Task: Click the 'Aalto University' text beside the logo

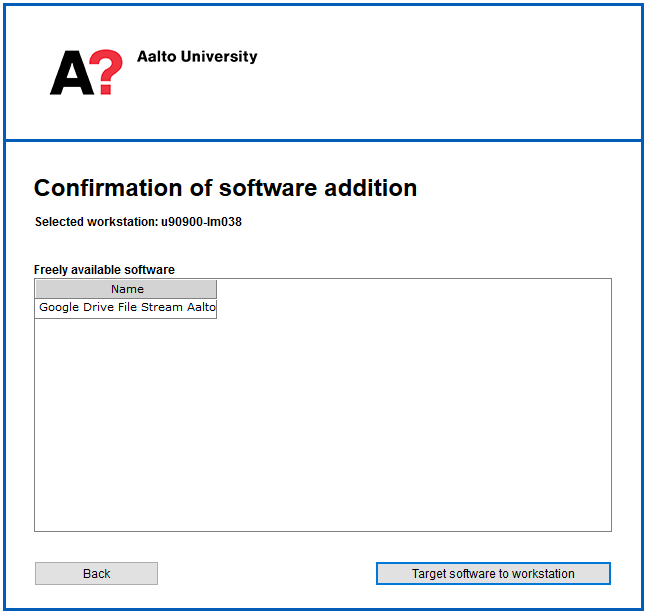Action: pyautogui.click(x=197, y=57)
